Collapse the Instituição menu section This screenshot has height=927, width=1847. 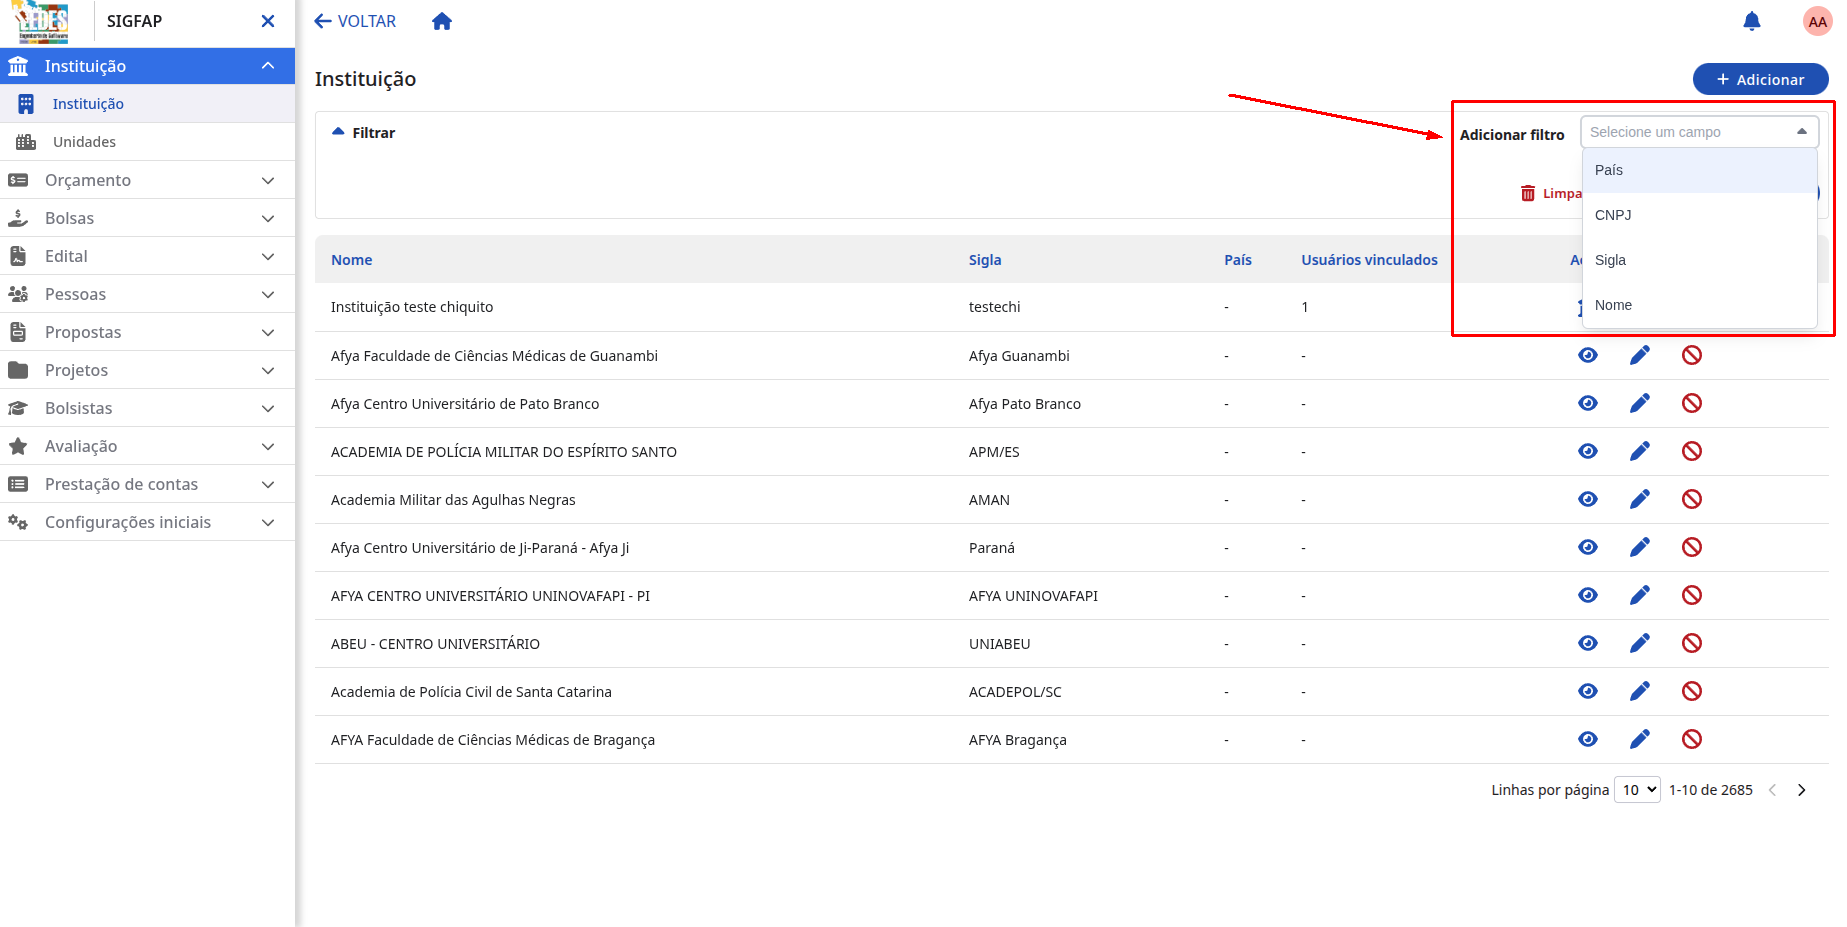pos(147,66)
